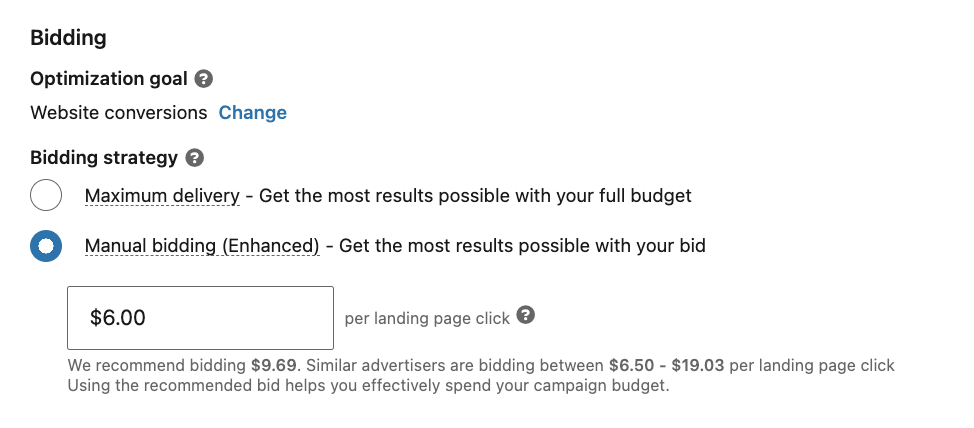
Task: Click the Bidding strategy question mark icon
Action: click(x=194, y=158)
